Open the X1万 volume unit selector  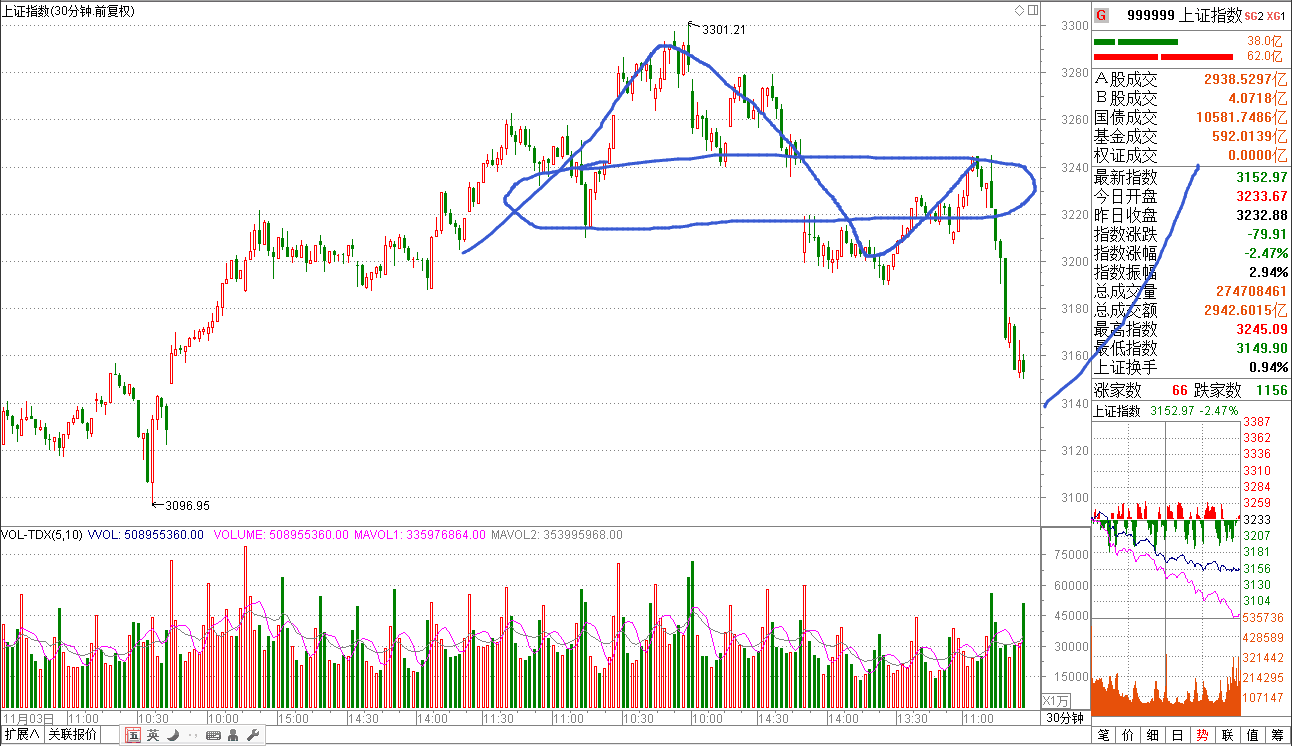tap(1056, 700)
